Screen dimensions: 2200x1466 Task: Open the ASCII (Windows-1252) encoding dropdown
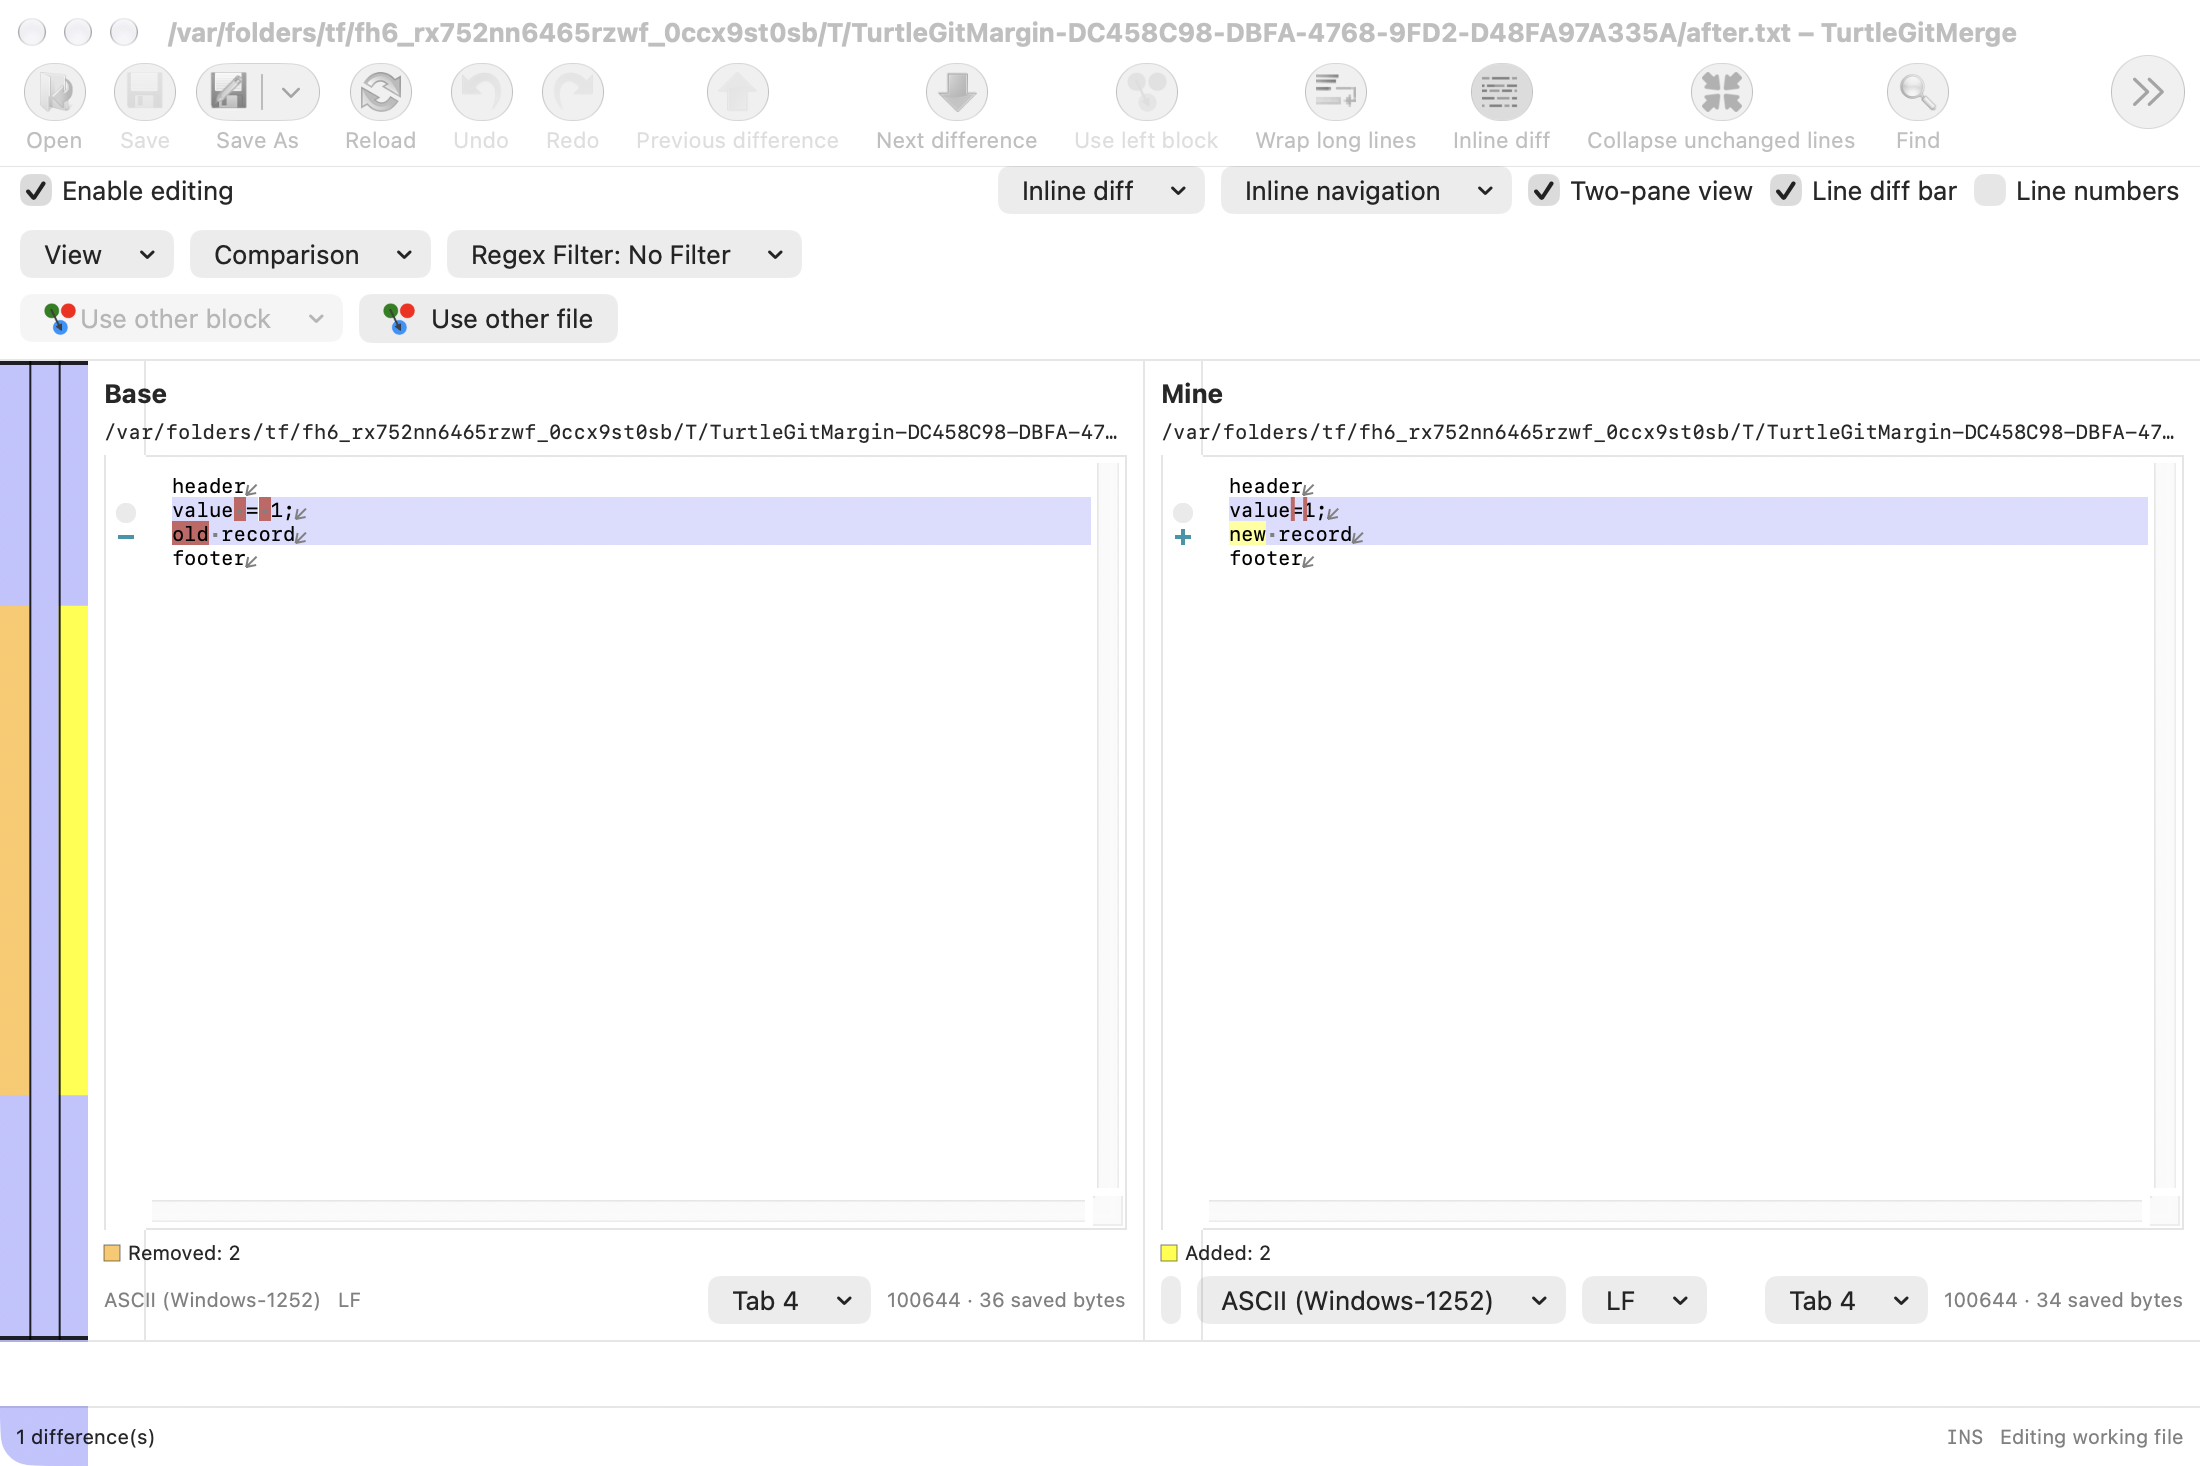point(1381,1300)
